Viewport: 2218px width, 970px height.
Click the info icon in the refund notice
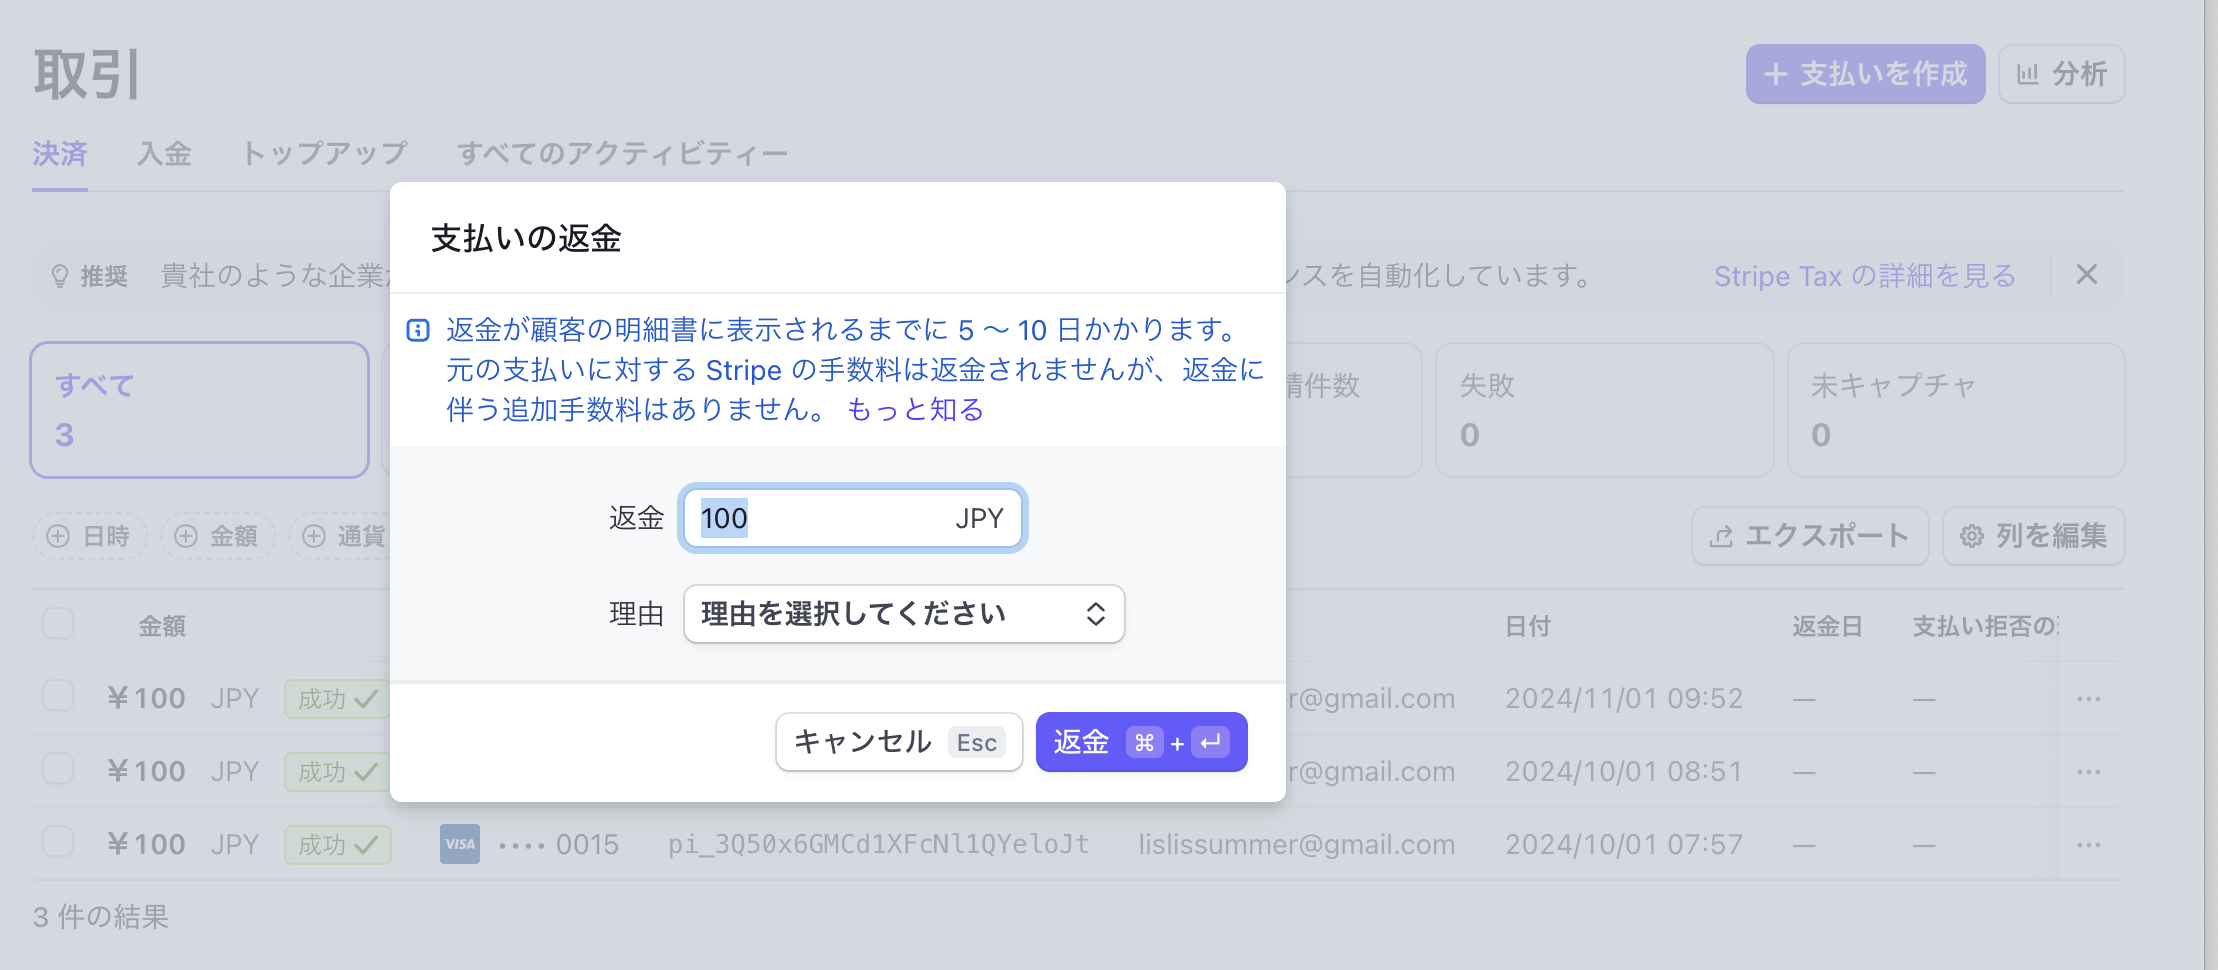point(418,331)
